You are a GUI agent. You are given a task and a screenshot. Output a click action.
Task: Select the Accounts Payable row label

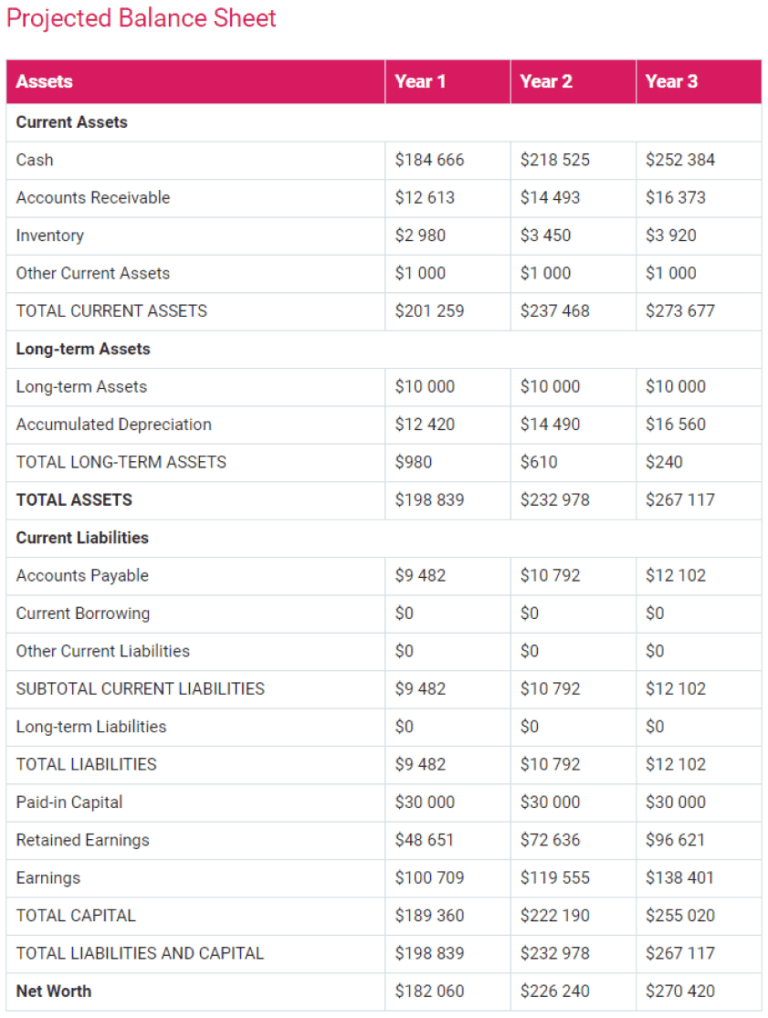point(82,576)
